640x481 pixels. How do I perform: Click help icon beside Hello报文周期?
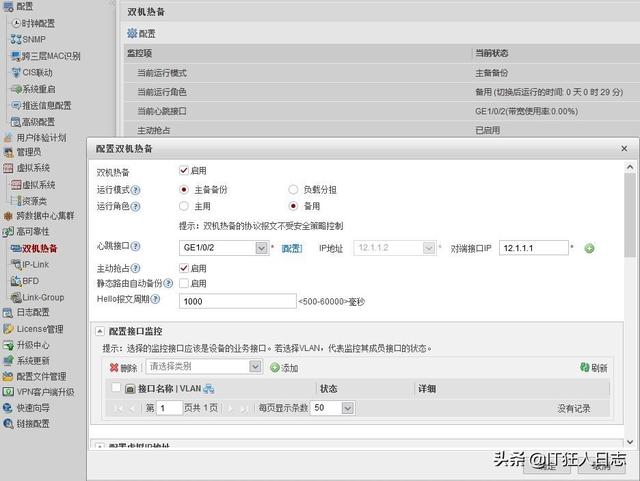pyautogui.click(x=155, y=299)
